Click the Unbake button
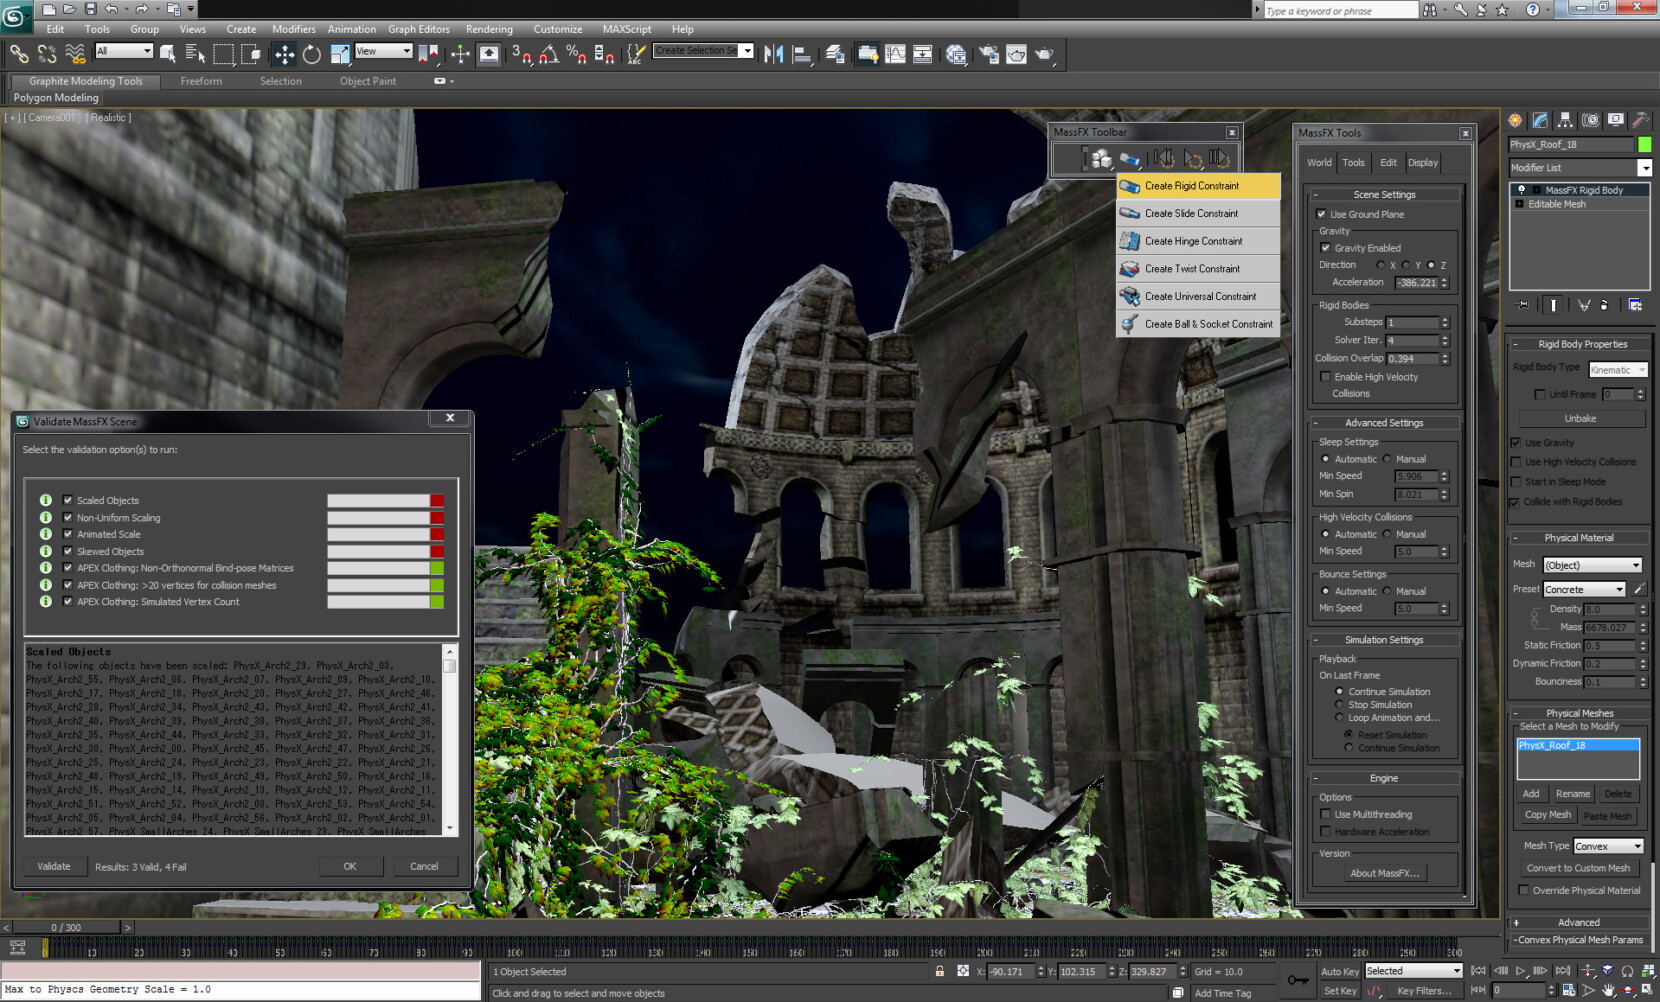Viewport: 1660px width, 1002px height. (1580, 419)
